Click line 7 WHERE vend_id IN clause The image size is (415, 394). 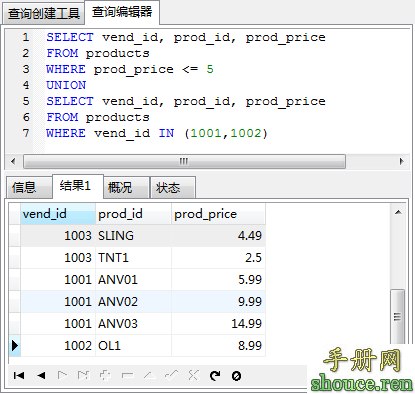[157, 133]
